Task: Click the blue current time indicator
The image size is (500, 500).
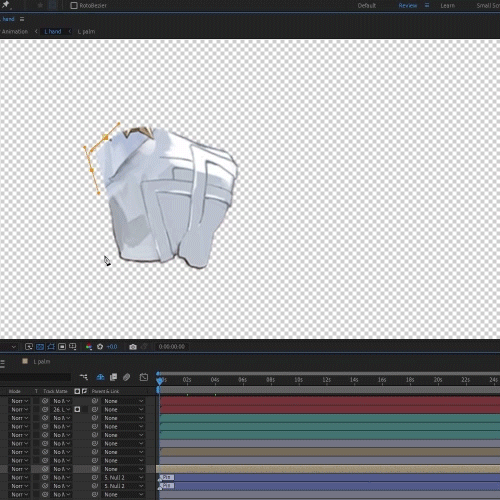Action: tap(160, 380)
